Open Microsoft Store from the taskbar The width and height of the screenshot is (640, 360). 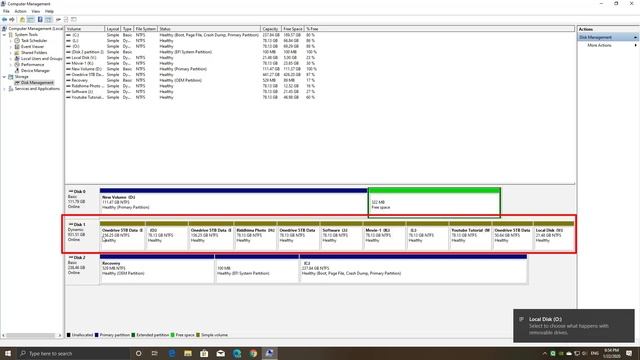(204, 353)
